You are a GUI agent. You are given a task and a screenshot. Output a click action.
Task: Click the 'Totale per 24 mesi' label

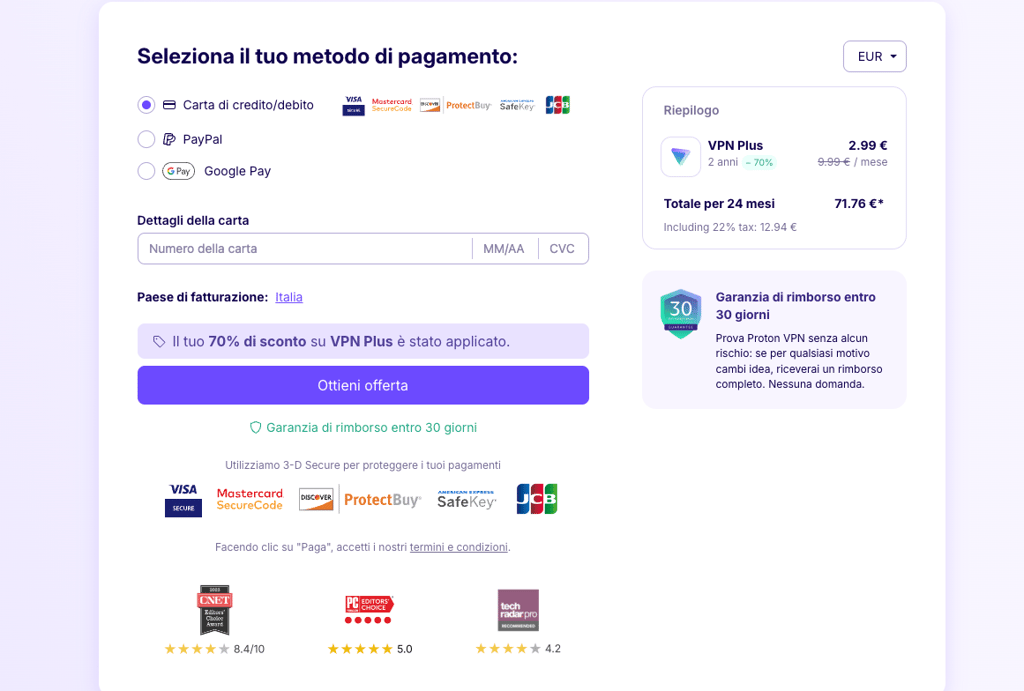[719, 204]
